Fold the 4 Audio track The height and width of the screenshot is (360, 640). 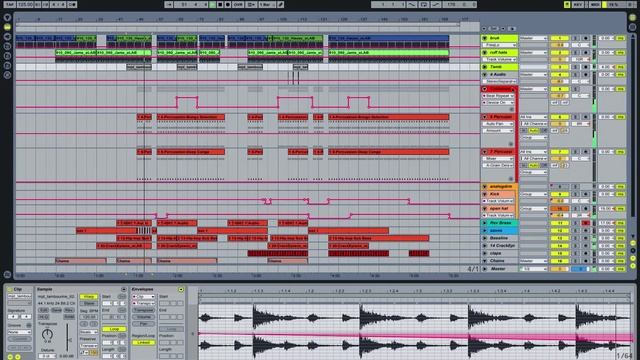pyautogui.click(x=484, y=75)
